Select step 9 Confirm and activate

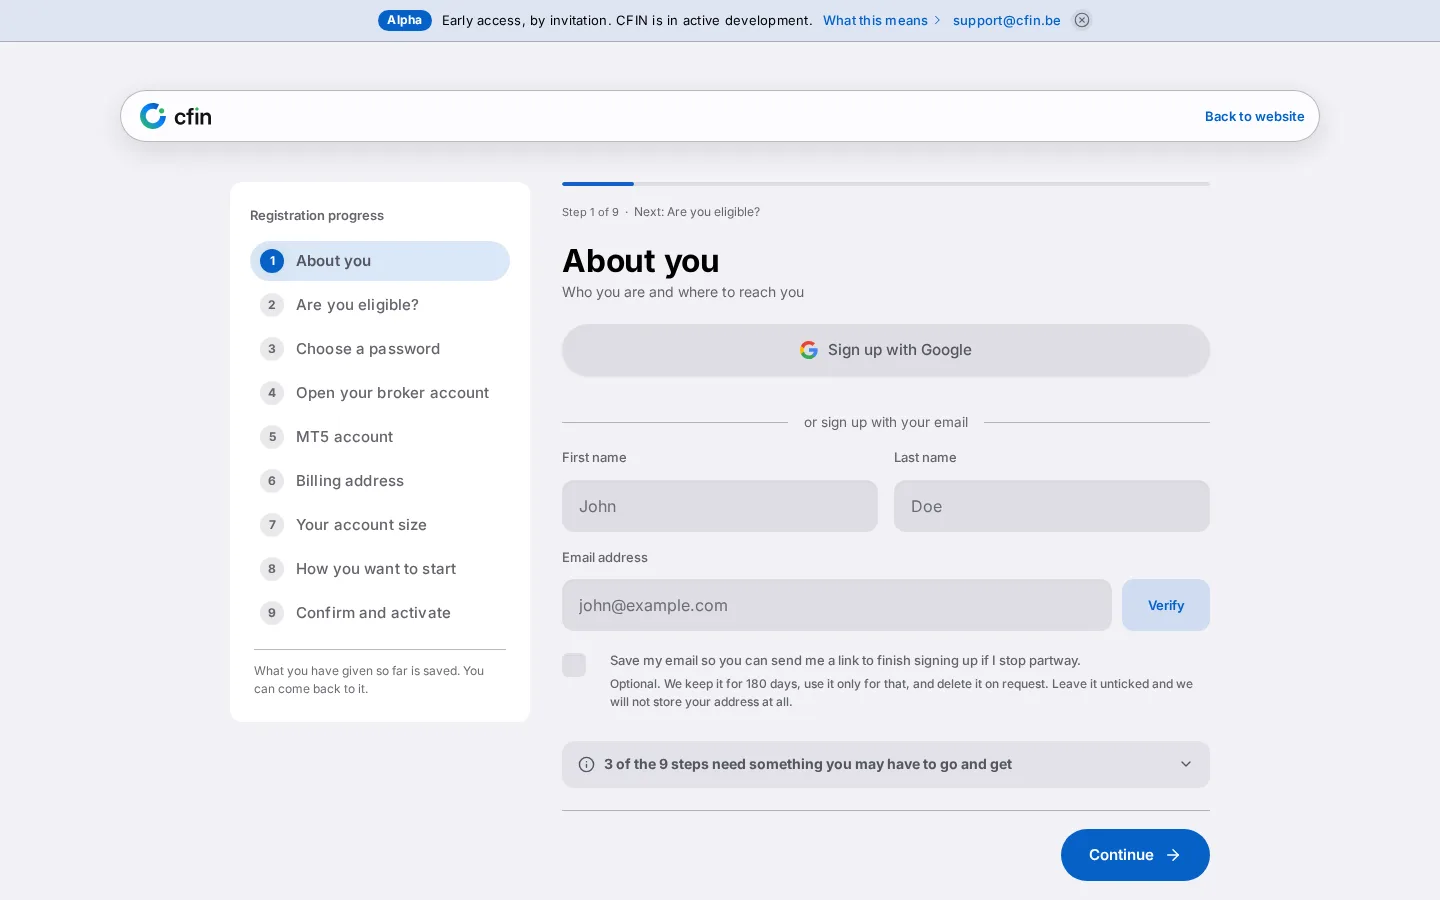(x=380, y=613)
